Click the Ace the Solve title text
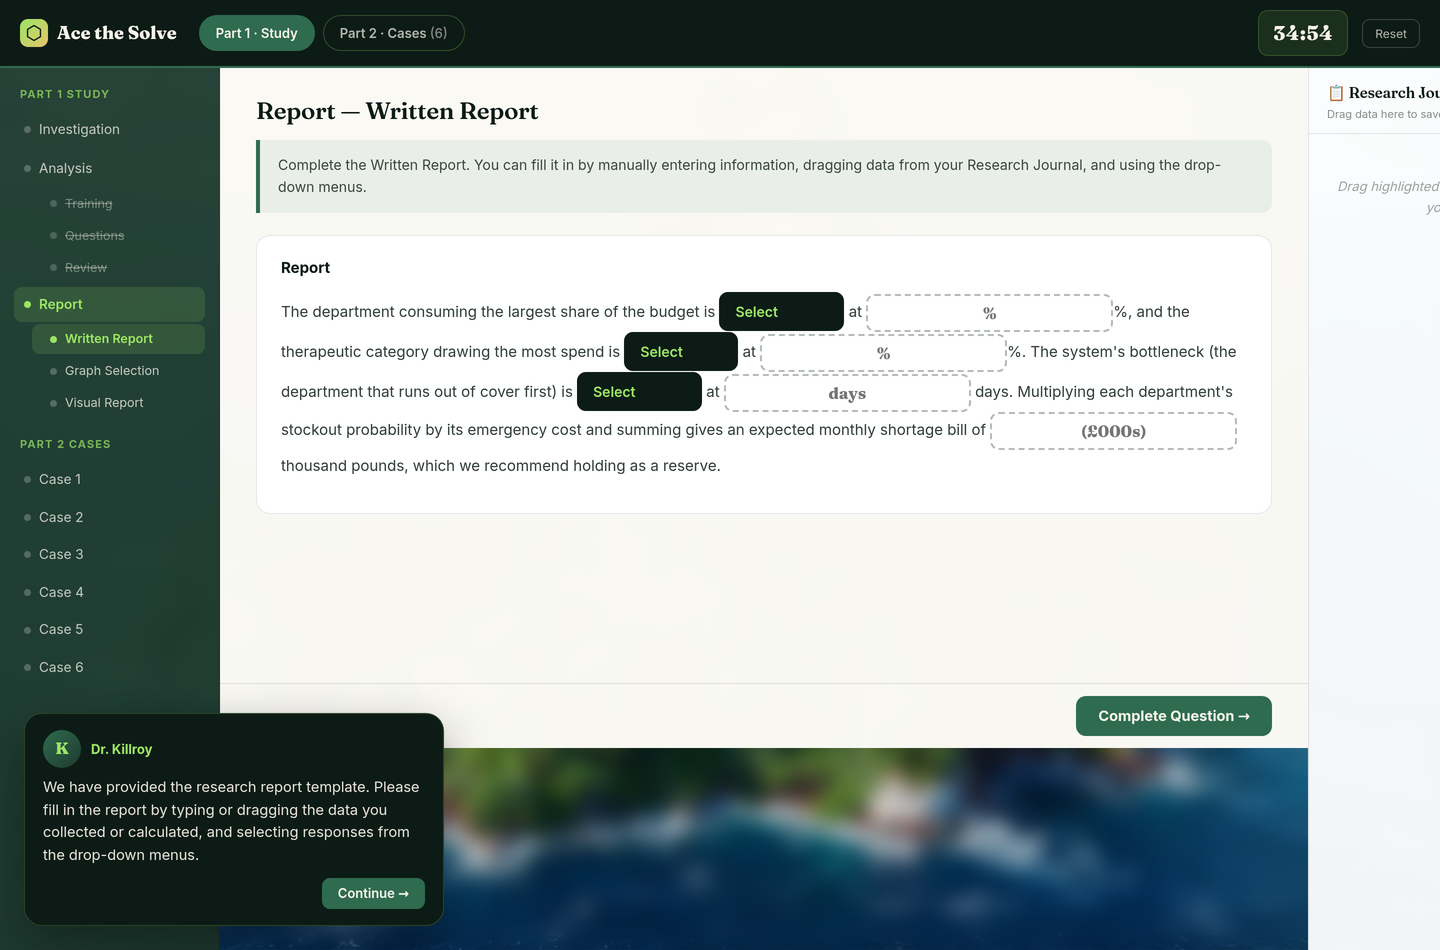1440x950 pixels. pos(117,33)
